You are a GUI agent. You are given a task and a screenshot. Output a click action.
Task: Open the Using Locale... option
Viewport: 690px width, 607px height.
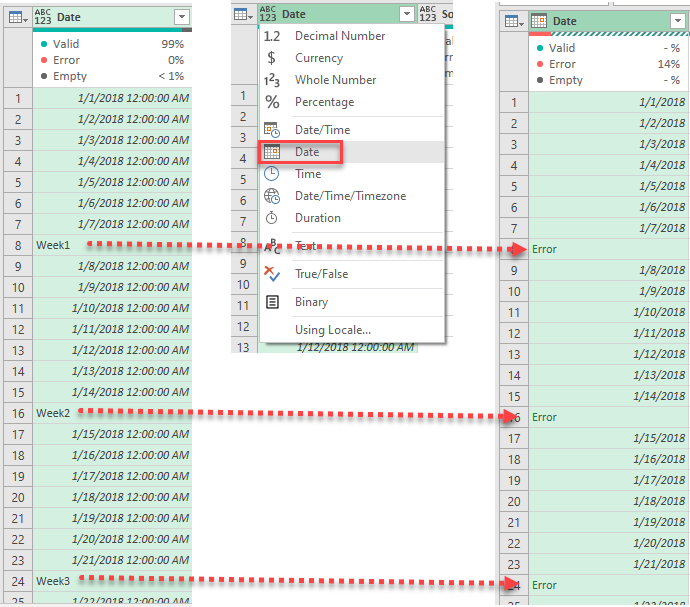332,330
